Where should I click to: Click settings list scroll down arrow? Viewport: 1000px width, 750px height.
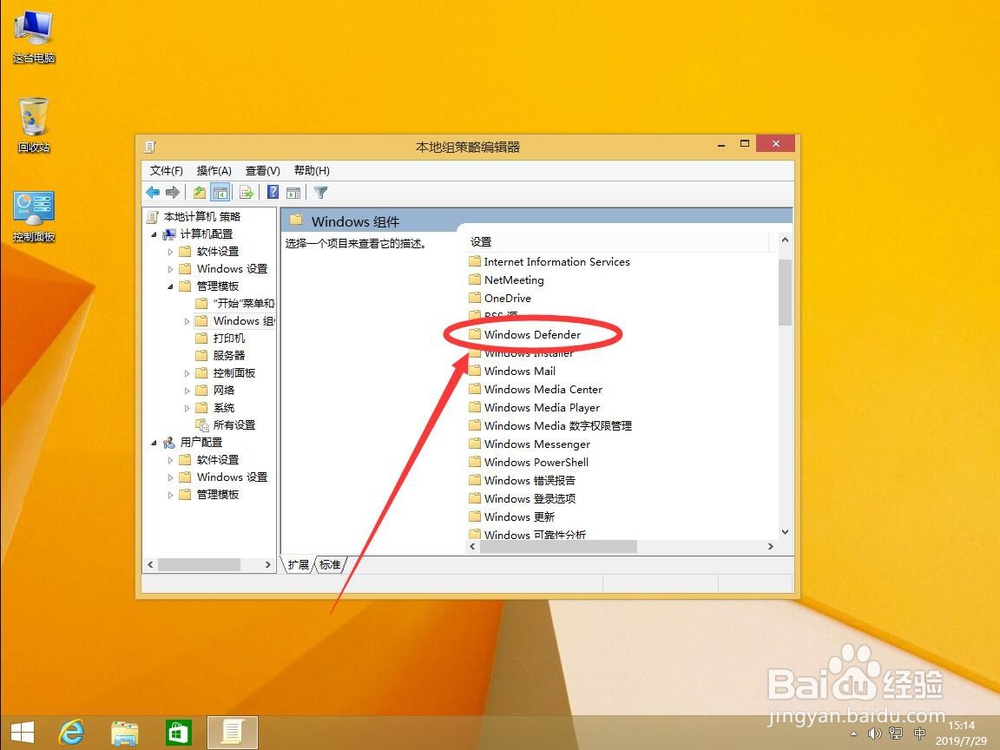[x=785, y=532]
